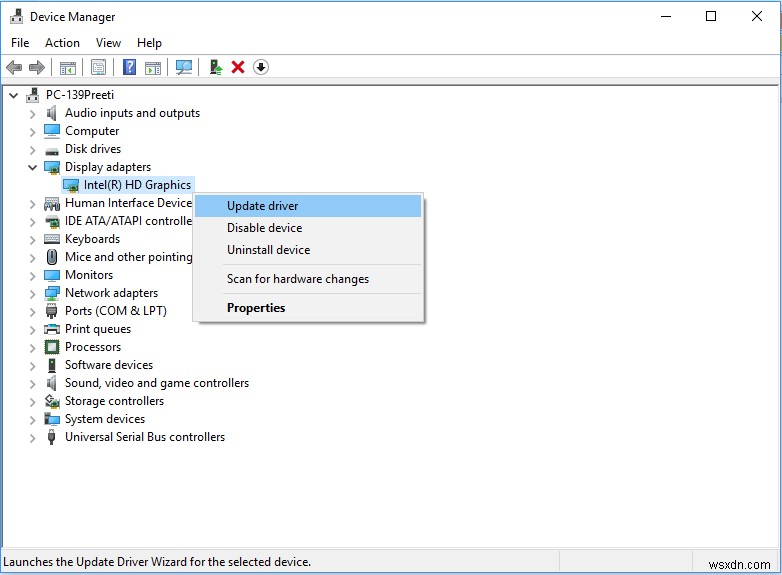Select the Monitors tree label
The width and height of the screenshot is (782, 575).
click(x=89, y=275)
